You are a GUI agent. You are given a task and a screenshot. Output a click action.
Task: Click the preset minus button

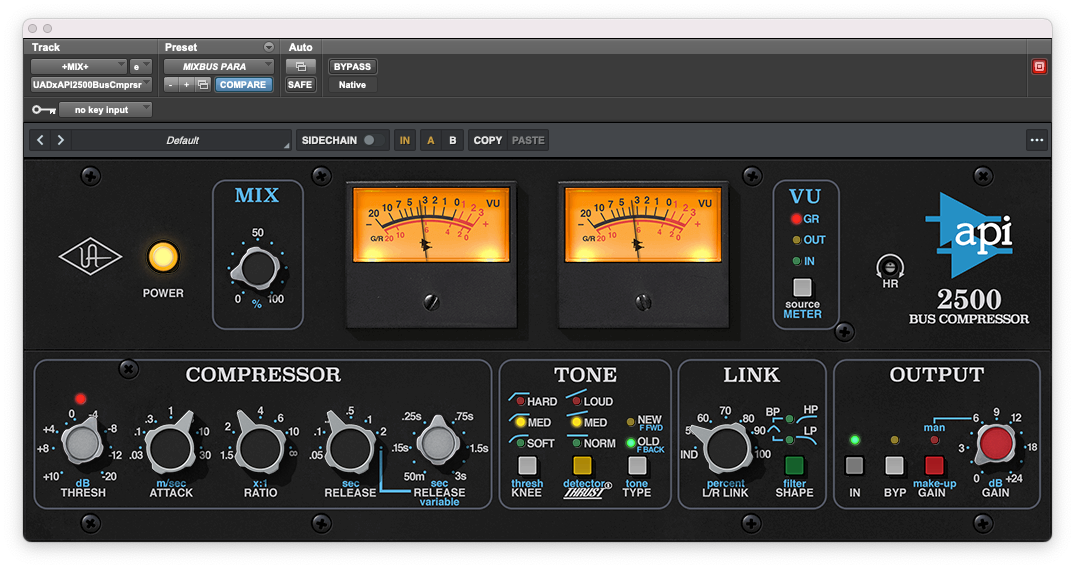171,85
